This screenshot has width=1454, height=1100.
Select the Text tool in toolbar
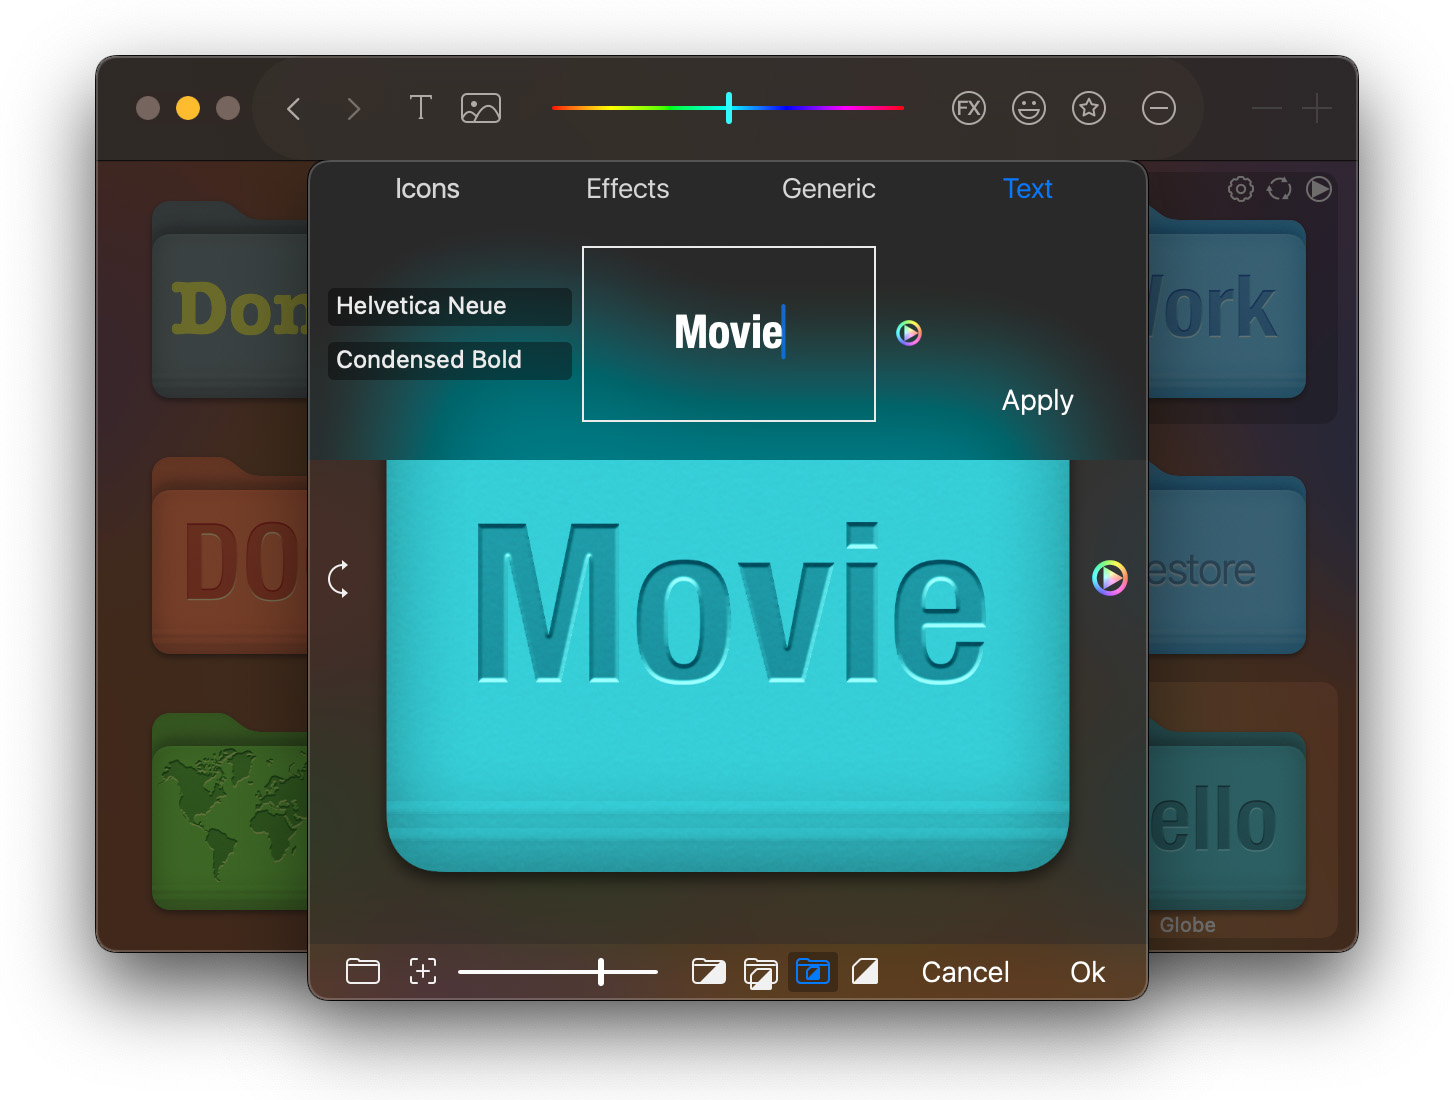pyautogui.click(x=420, y=108)
